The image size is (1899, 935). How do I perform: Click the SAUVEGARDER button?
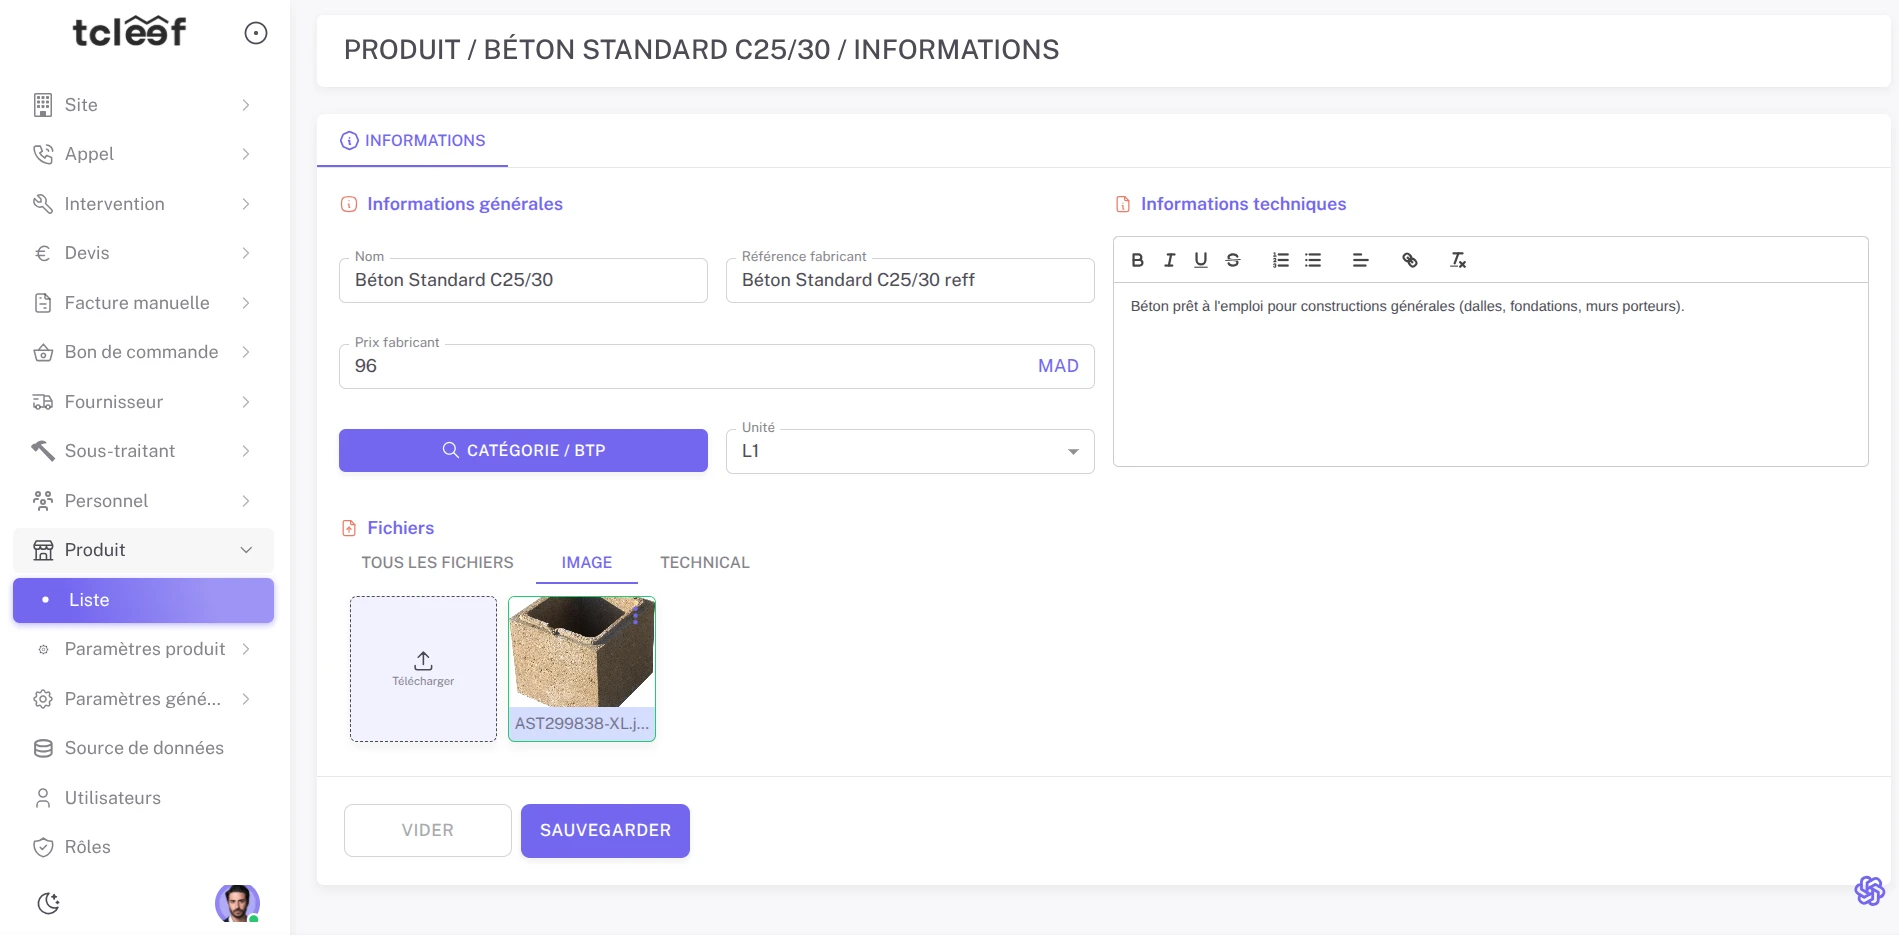click(605, 830)
